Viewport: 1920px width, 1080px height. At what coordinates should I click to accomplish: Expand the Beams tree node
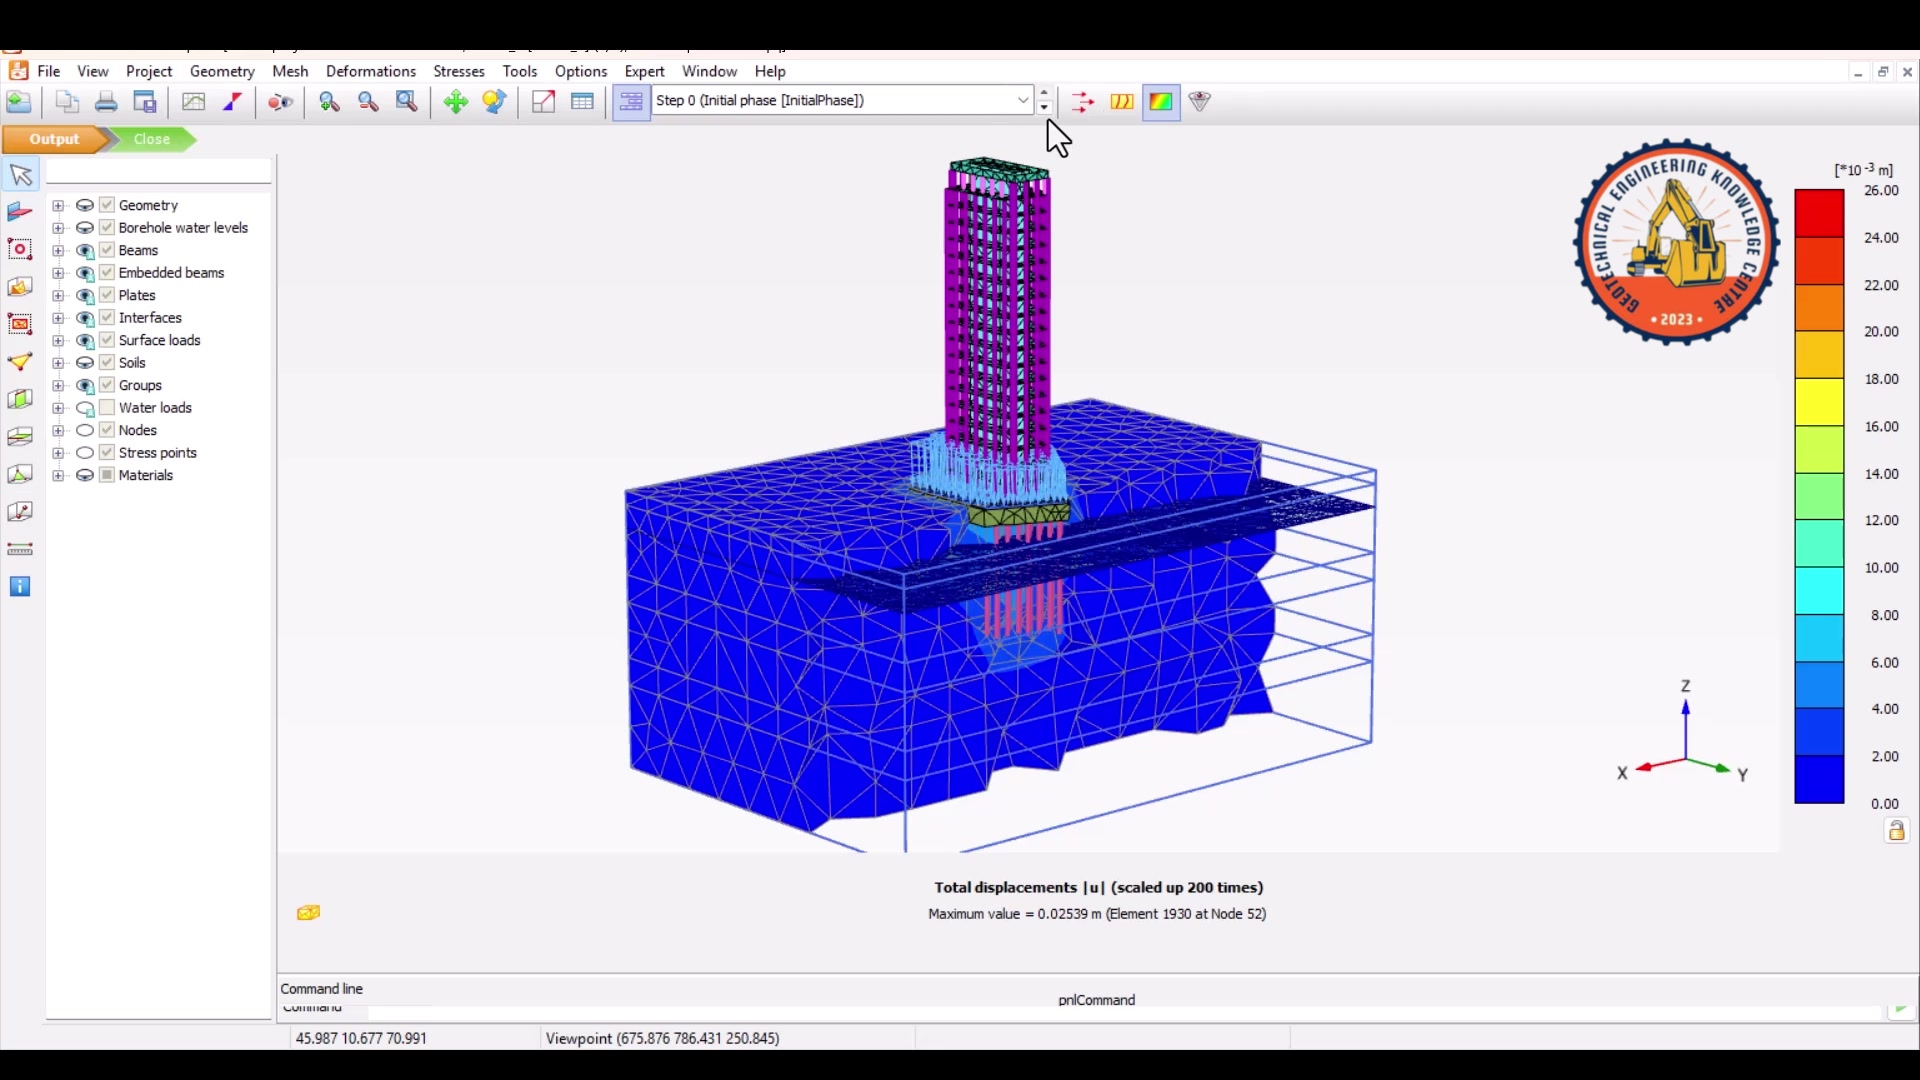[58, 251]
